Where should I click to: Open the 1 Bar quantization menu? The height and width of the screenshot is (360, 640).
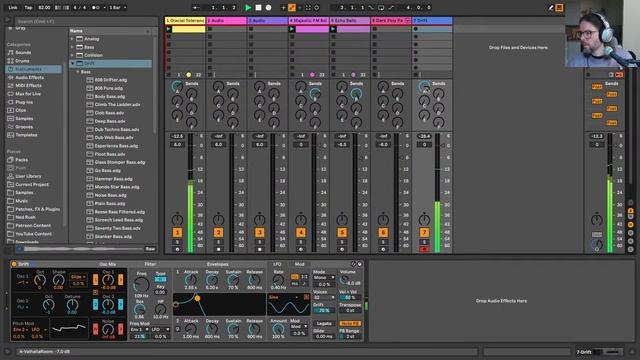(x=118, y=7)
